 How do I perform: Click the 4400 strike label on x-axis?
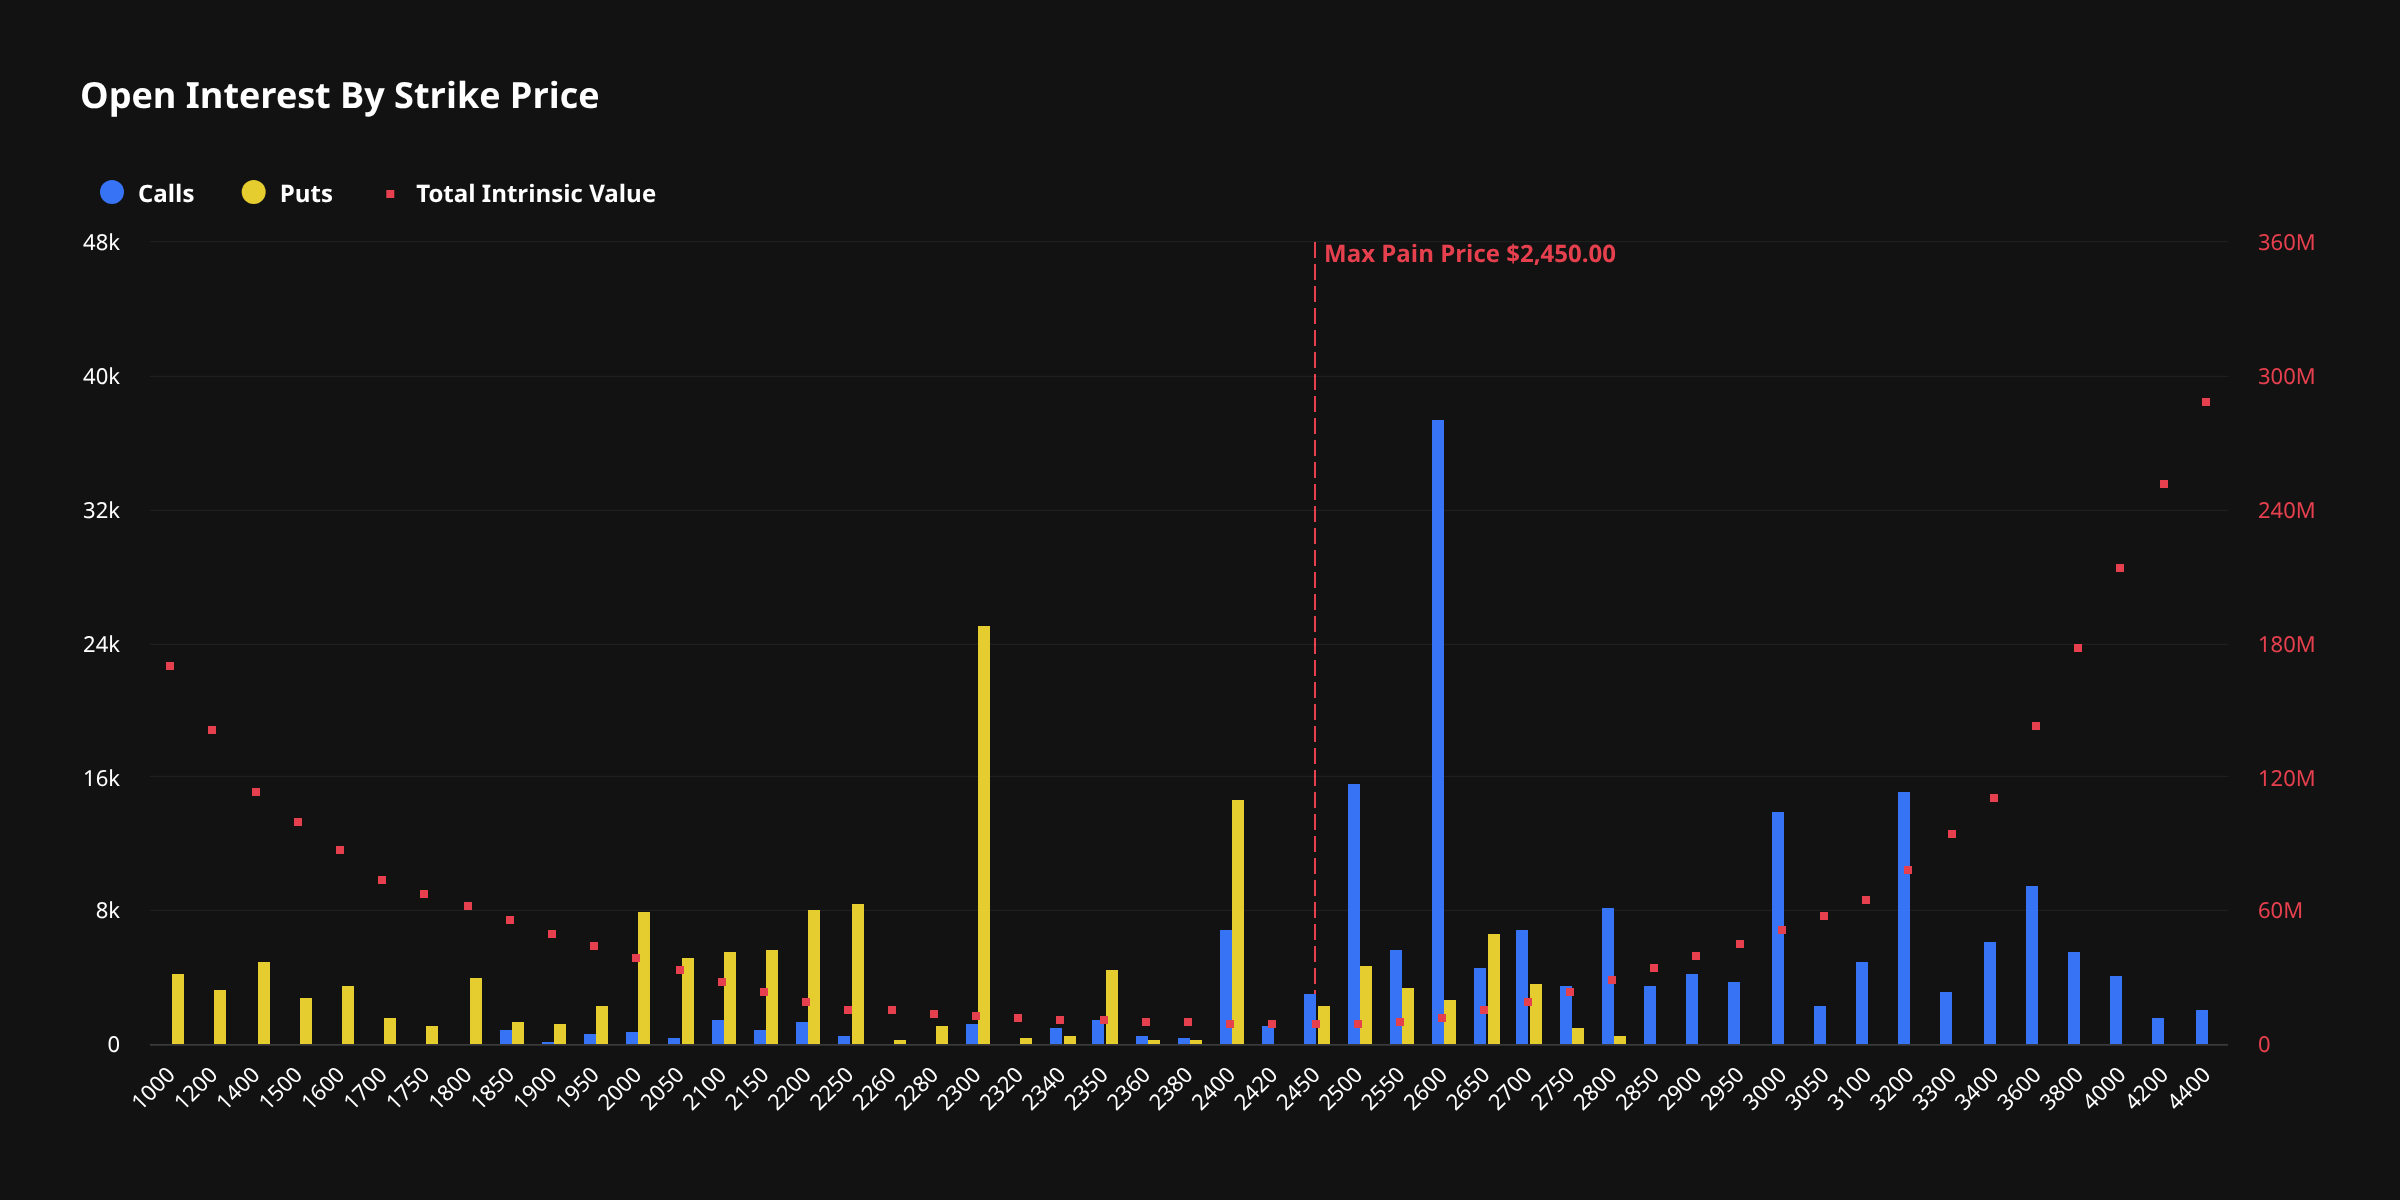(2190, 1087)
